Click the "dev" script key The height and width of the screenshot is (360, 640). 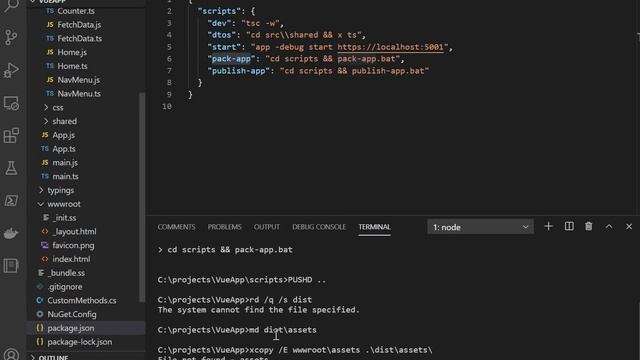coord(219,23)
